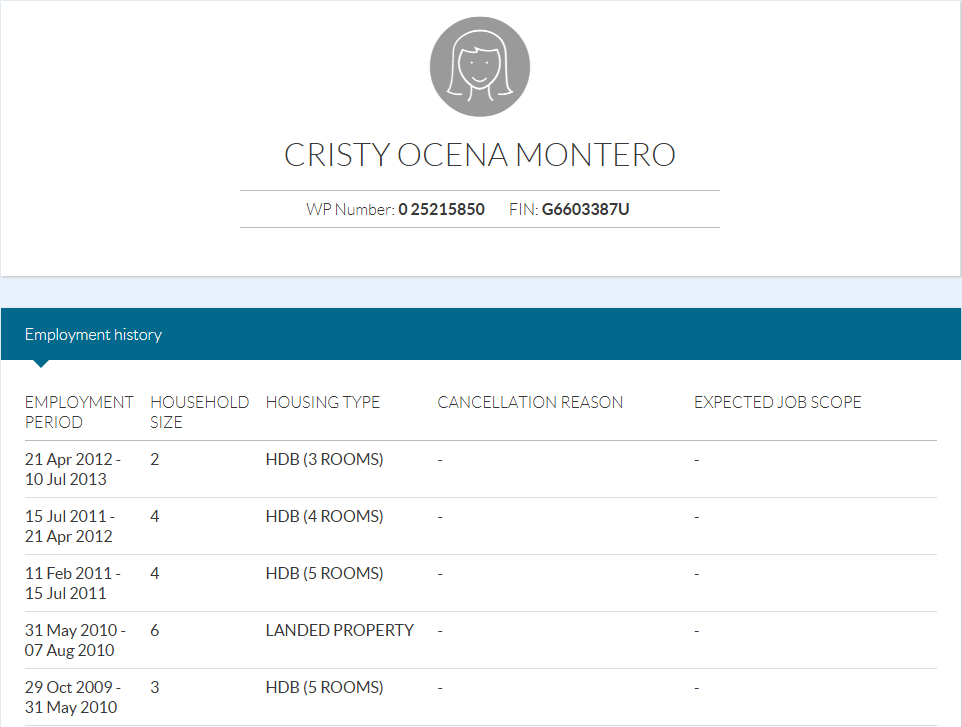Click the Cristy Ocena Montero name heading

(x=480, y=155)
